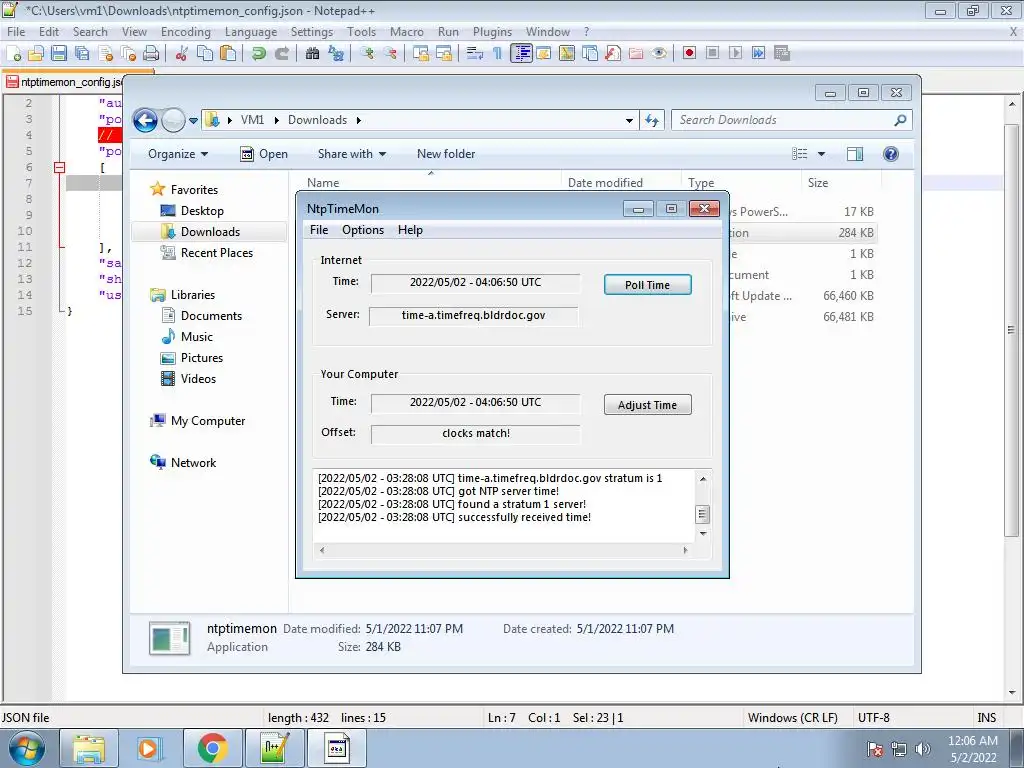Viewport: 1024px width, 768px height.
Task: Click the Explorer Help question mark icon
Action: [x=890, y=154]
